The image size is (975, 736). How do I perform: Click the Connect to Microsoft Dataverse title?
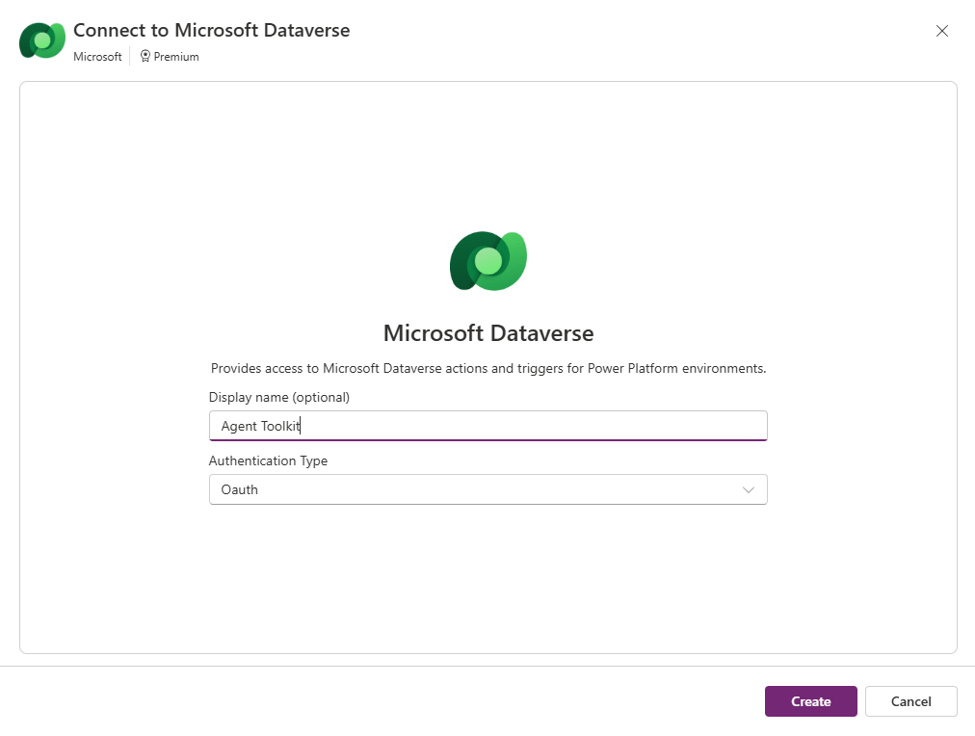coord(211,30)
